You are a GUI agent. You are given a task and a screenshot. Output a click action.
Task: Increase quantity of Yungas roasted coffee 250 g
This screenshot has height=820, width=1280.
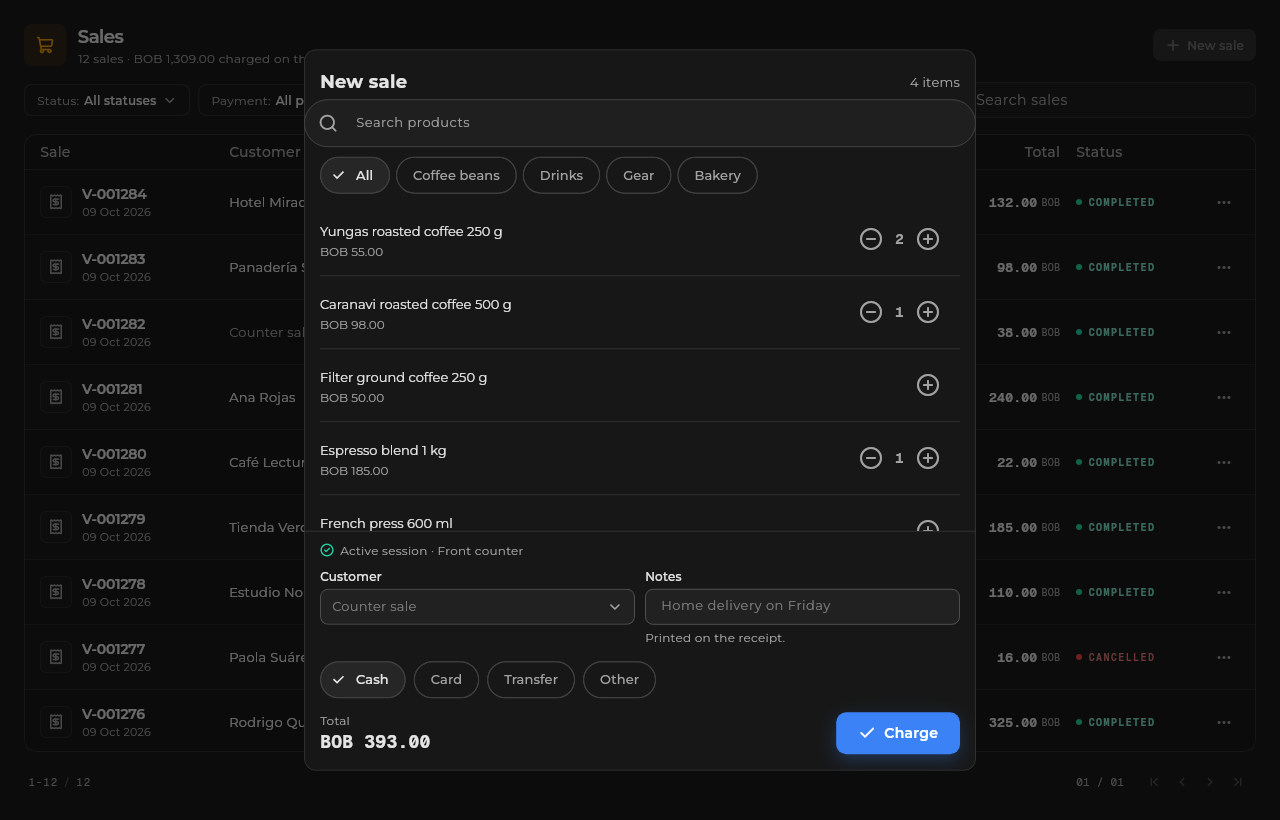pos(928,239)
